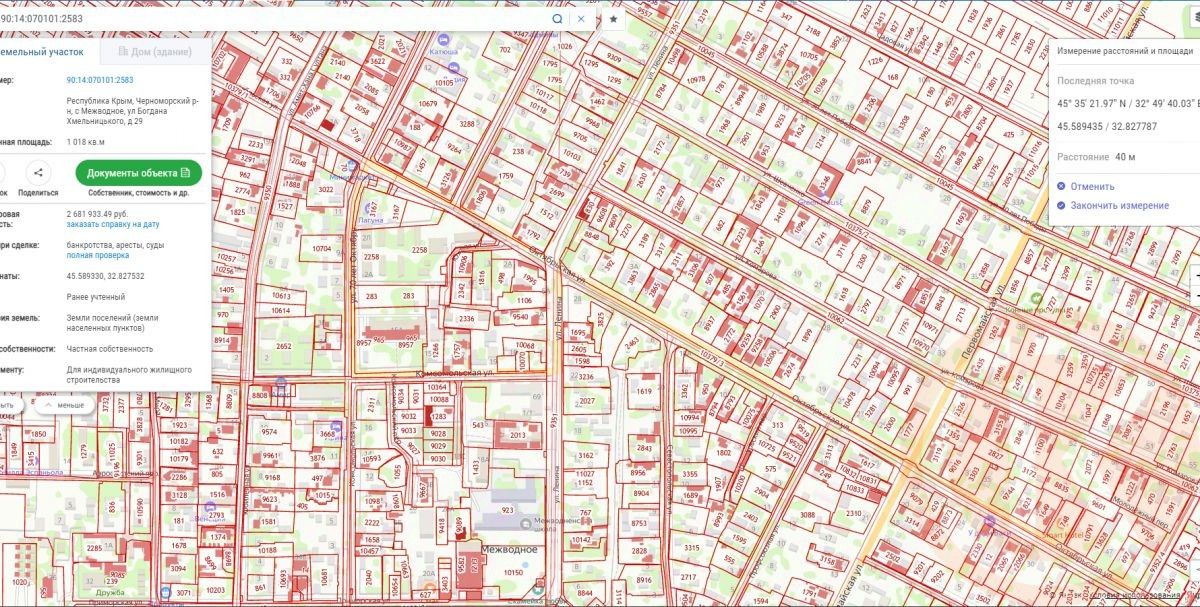1200x607 pixels.
Task: Click the Частная собственность text
Action: [110, 349]
